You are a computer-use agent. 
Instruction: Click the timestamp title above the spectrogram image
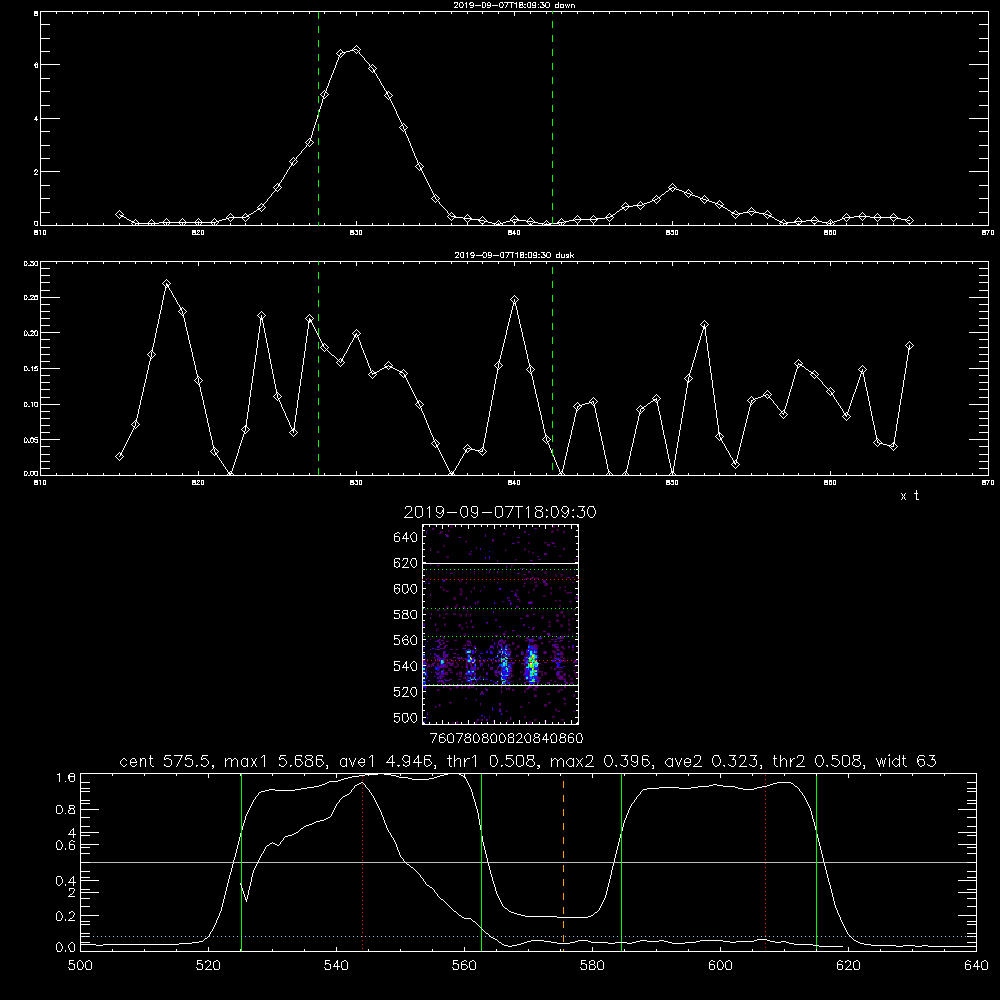[x=500, y=512]
